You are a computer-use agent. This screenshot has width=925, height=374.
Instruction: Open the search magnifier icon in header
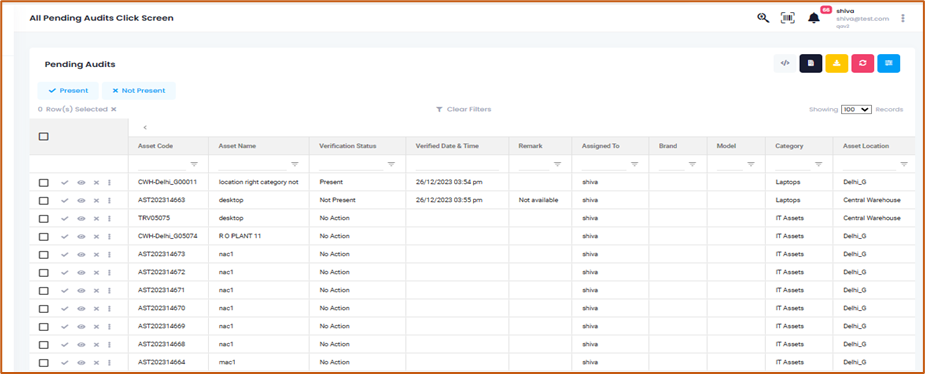763,18
